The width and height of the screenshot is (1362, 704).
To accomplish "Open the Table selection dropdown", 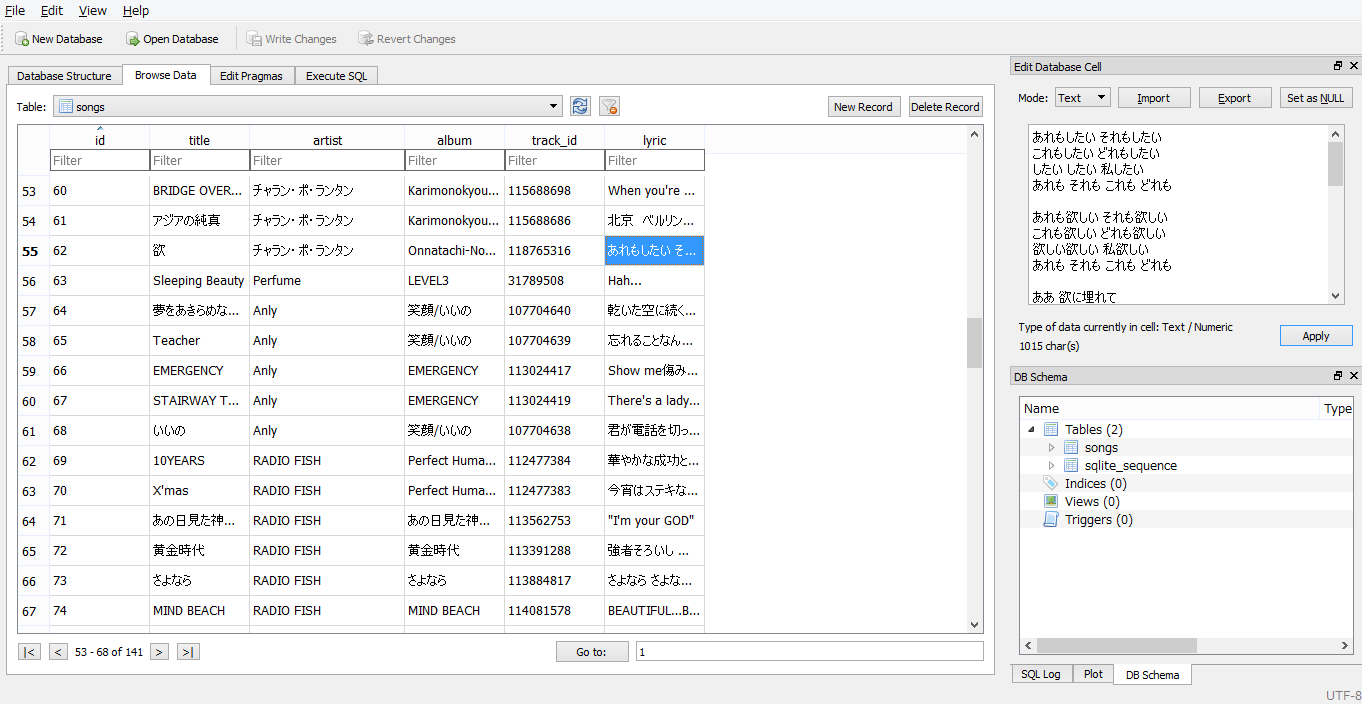I will tap(308, 106).
